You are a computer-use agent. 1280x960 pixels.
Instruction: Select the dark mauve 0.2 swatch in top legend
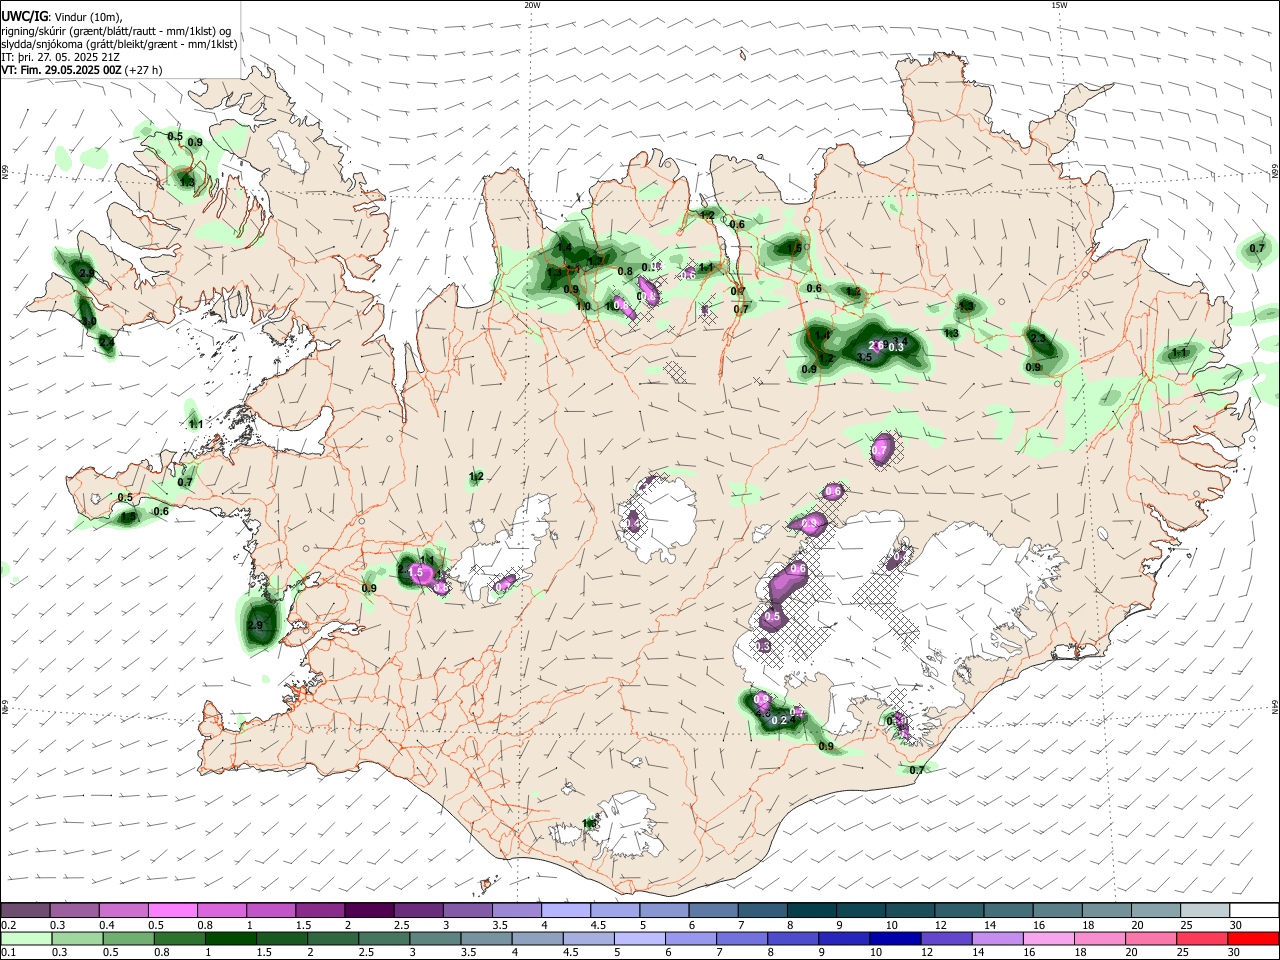[26, 911]
